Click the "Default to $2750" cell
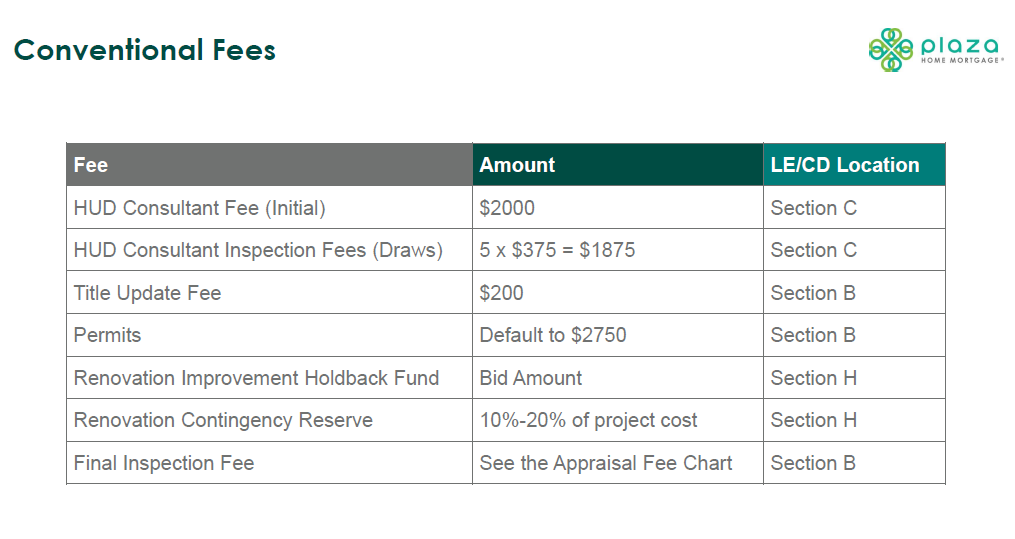The image size is (1015, 539). (553, 335)
